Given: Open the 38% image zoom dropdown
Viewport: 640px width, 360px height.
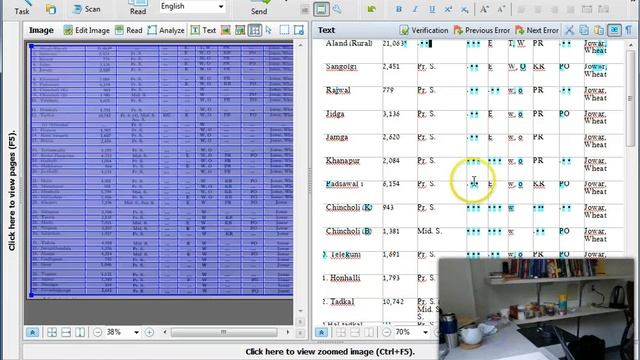Looking at the screenshot, I should [x=136, y=332].
